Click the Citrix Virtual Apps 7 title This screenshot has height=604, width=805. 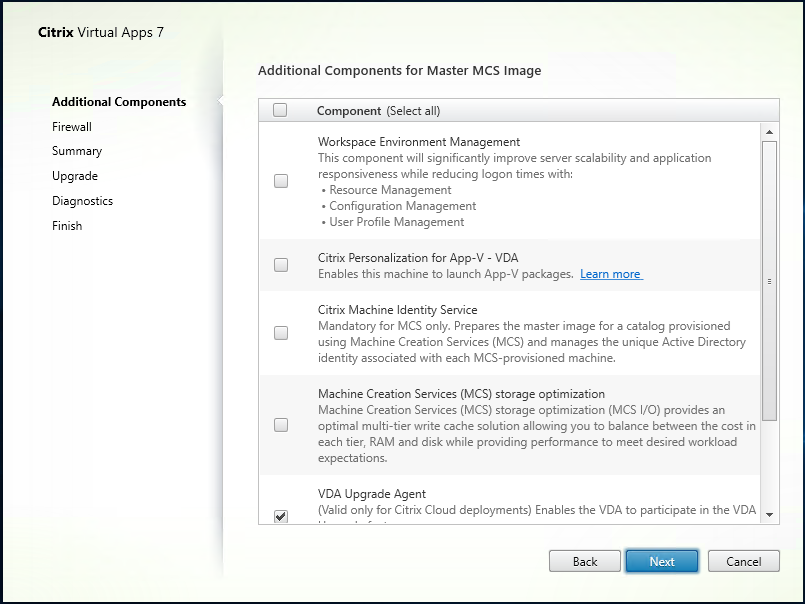tap(101, 32)
